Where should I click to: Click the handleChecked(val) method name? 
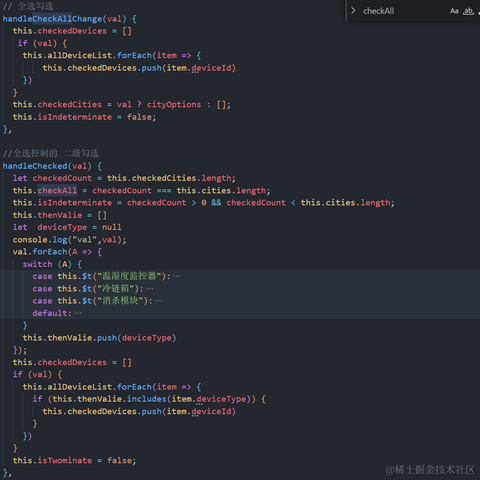[47, 166]
